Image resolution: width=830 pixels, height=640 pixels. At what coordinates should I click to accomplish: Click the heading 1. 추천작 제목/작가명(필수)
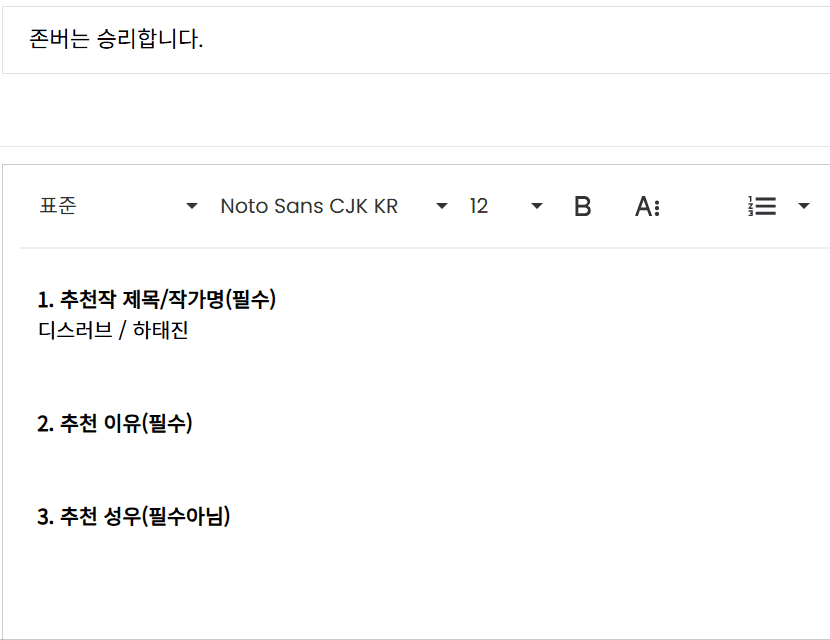tap(156, 300)
